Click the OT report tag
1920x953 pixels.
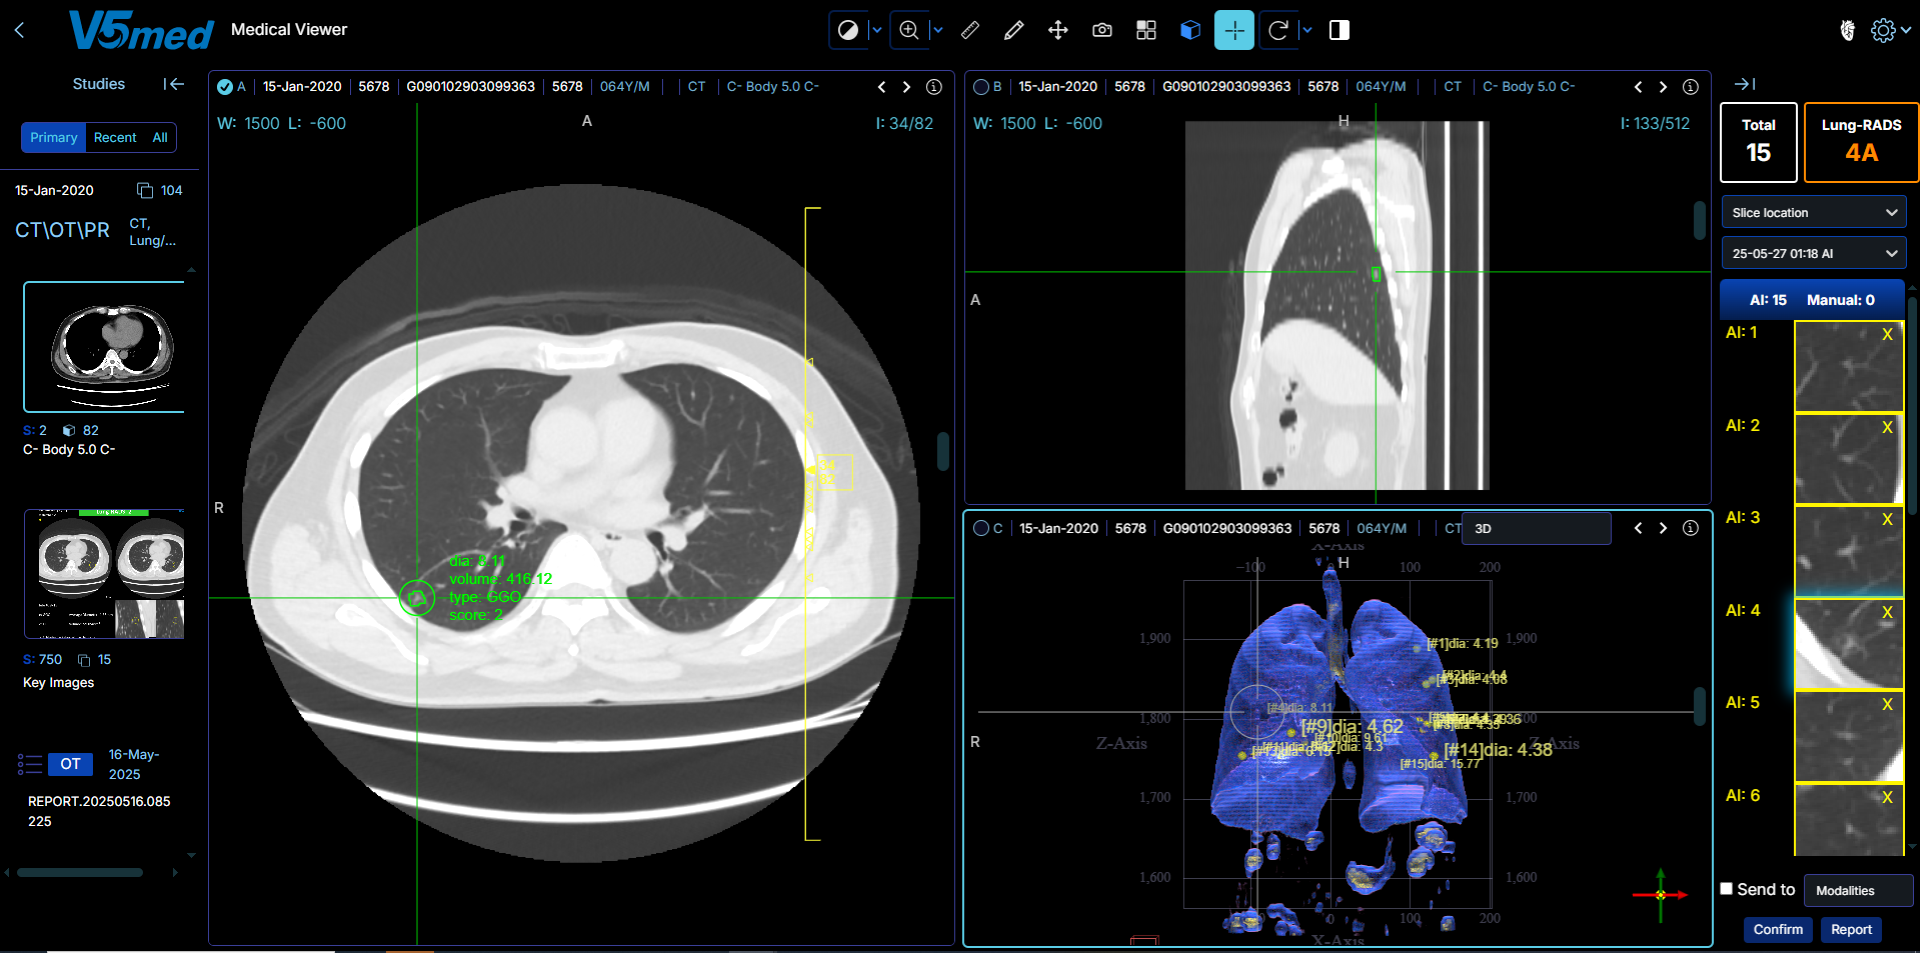coord(70,764)
